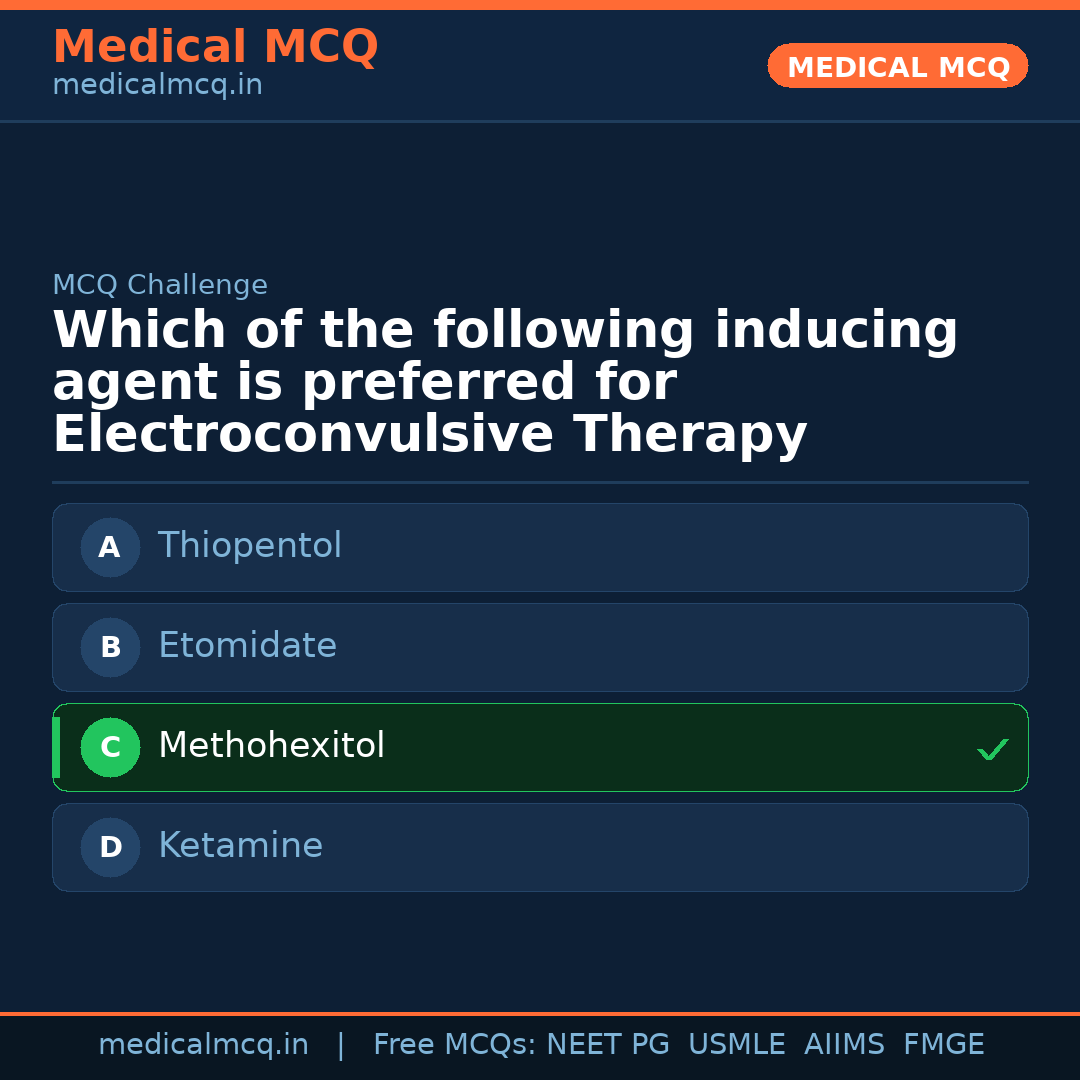Select answer option A Thiopentol
This screenshot has width=1080, height=1080.
[x=540, y=547]
